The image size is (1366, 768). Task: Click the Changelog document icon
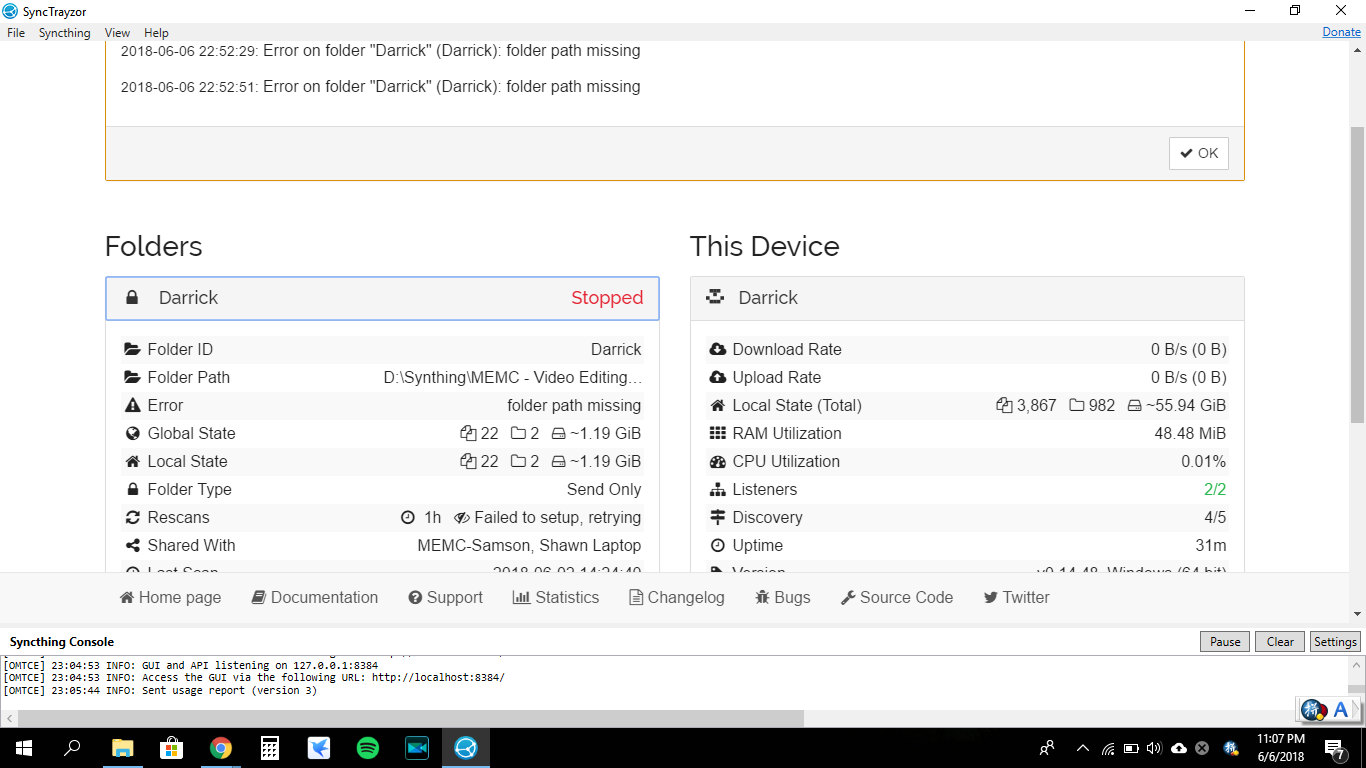point(636,598)
